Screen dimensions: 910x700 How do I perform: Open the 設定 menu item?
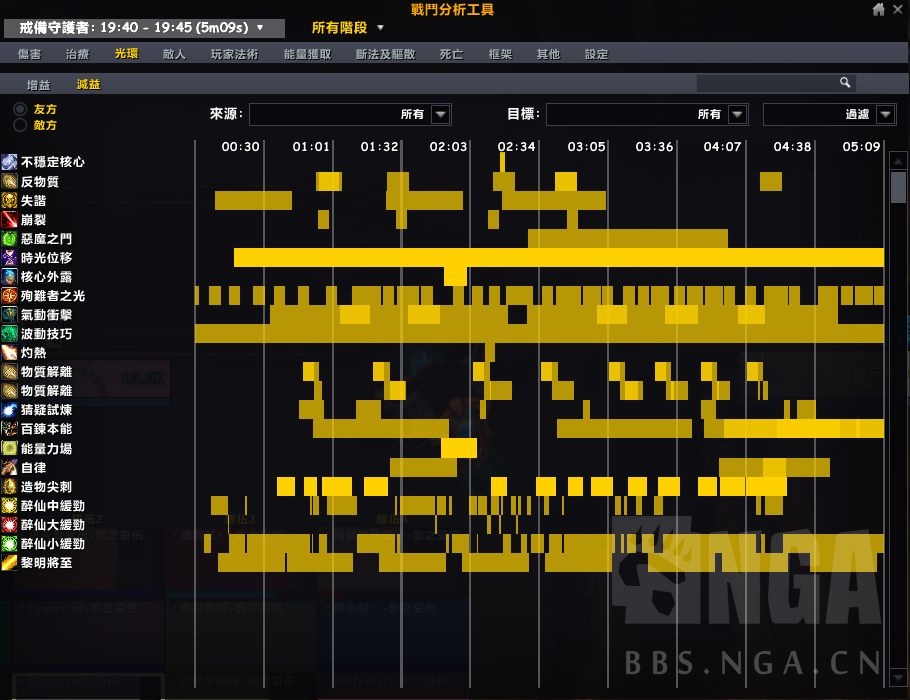(x=595, y=54)
